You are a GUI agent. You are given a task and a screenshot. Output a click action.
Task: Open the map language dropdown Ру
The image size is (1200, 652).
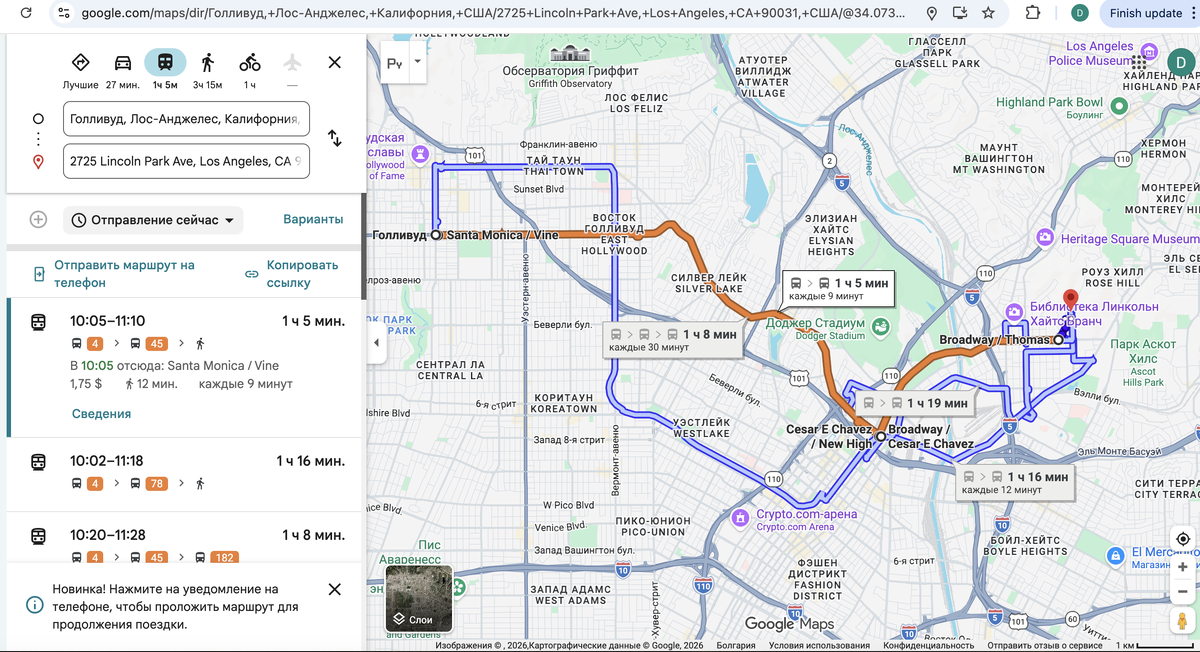[x=405, y=63]
